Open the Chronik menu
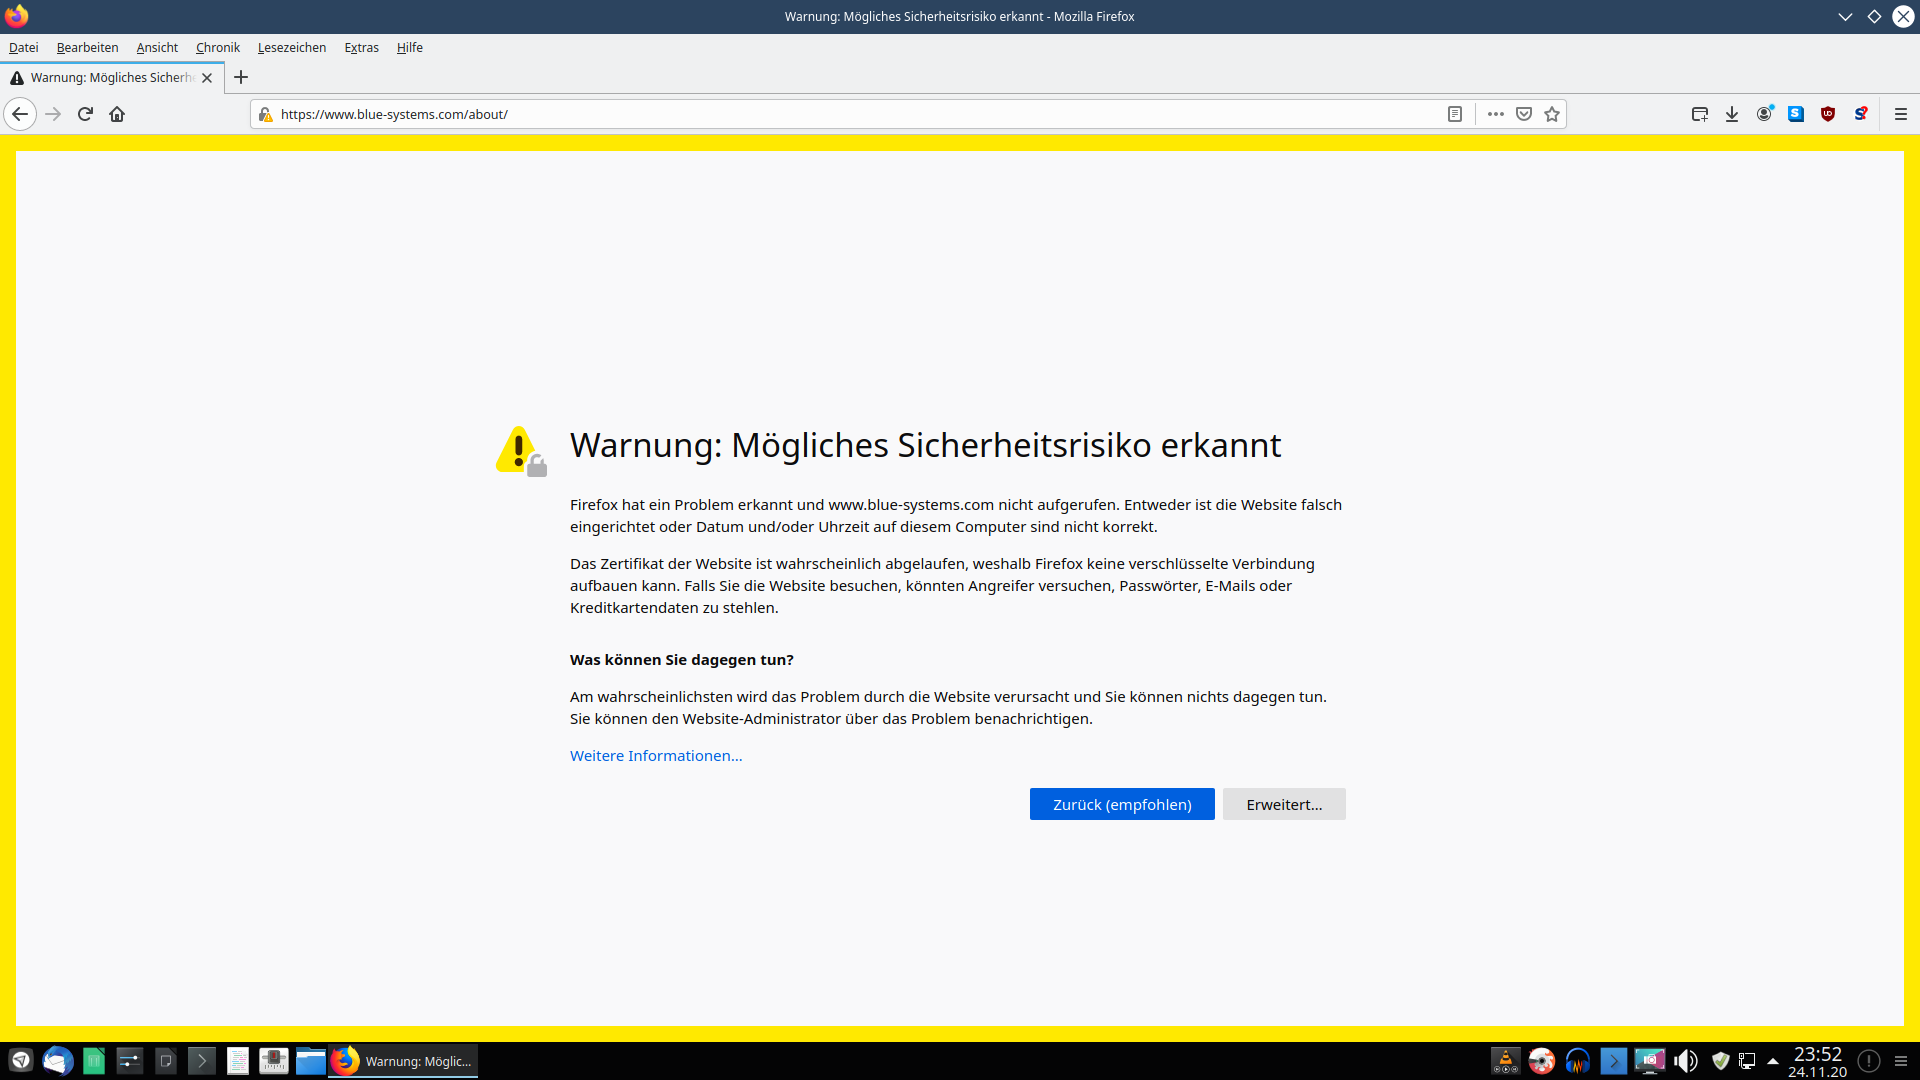 coord(217,47)
